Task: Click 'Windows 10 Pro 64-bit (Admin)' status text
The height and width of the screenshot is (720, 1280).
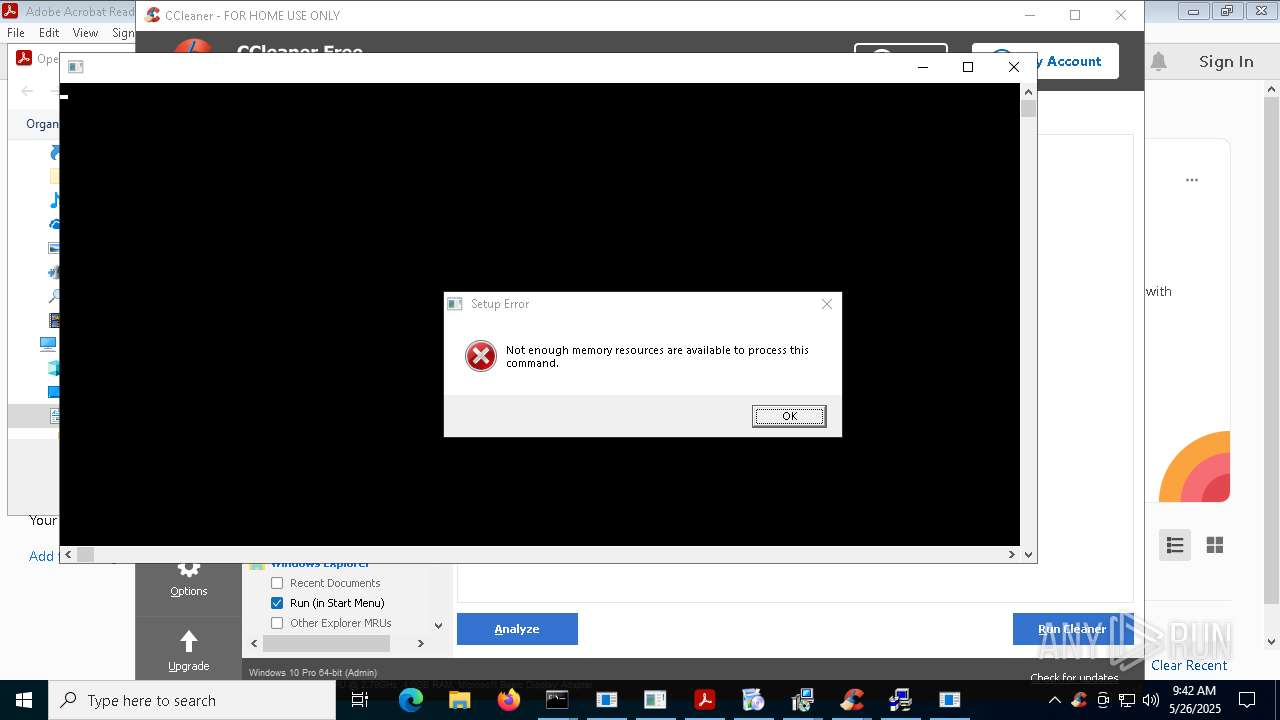Action: pyautogui.click(x=313, y=673)
